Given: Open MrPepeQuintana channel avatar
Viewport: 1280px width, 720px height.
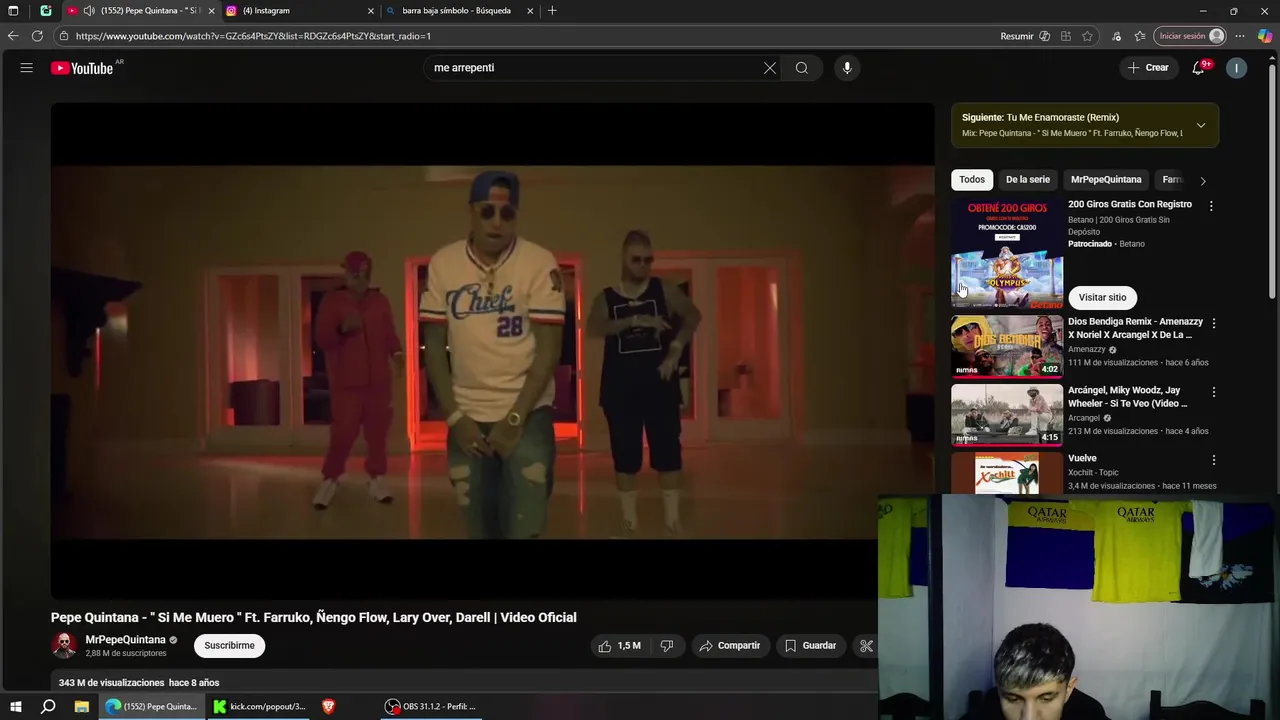Looking at the screenshot, I should [64, 646].
